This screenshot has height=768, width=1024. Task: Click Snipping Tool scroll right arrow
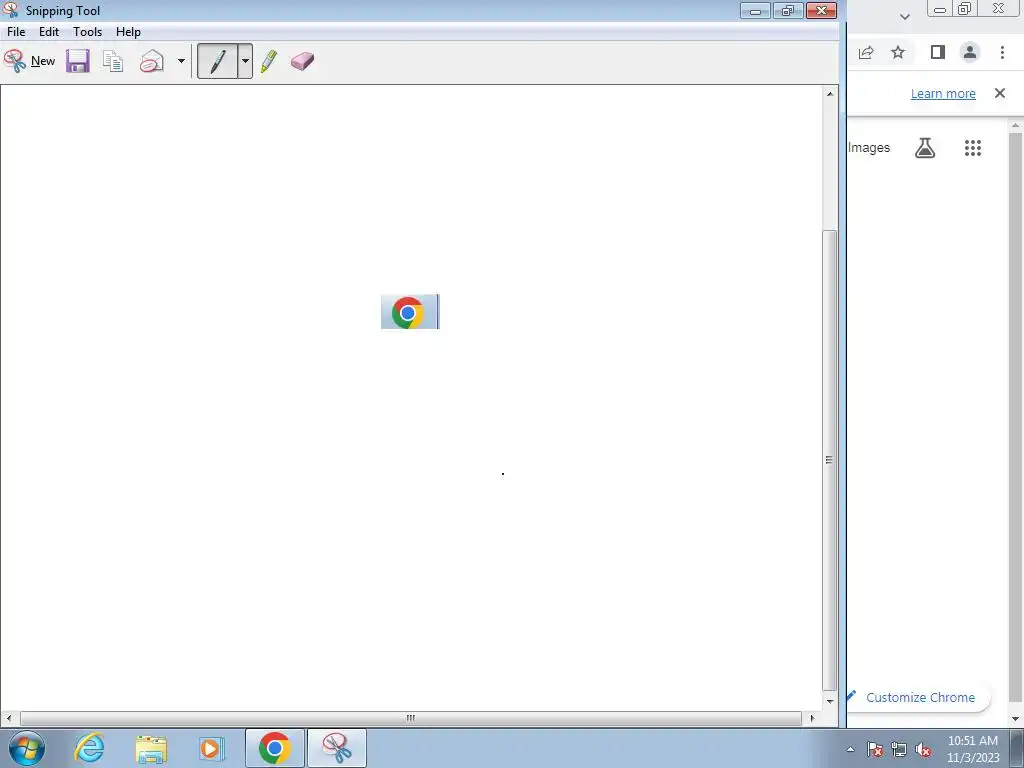click(x=812, y=718)
